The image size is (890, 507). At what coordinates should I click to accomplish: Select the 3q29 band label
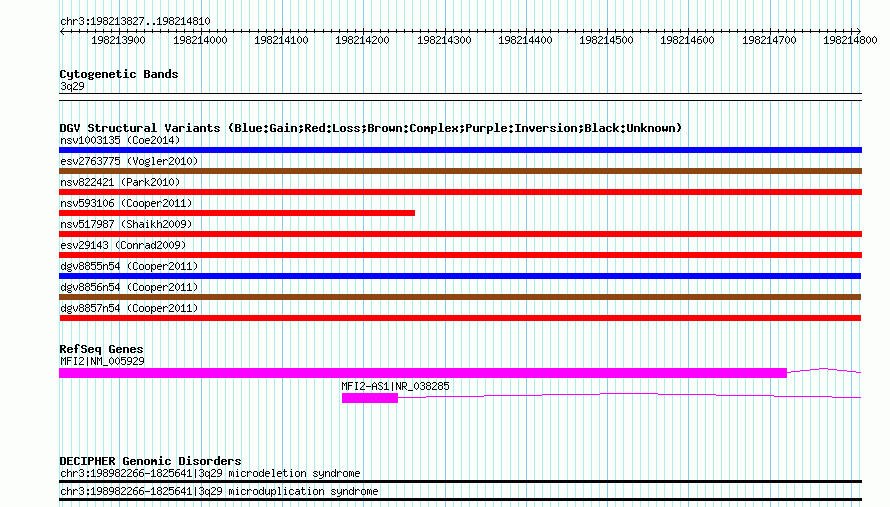pos(72,86)
